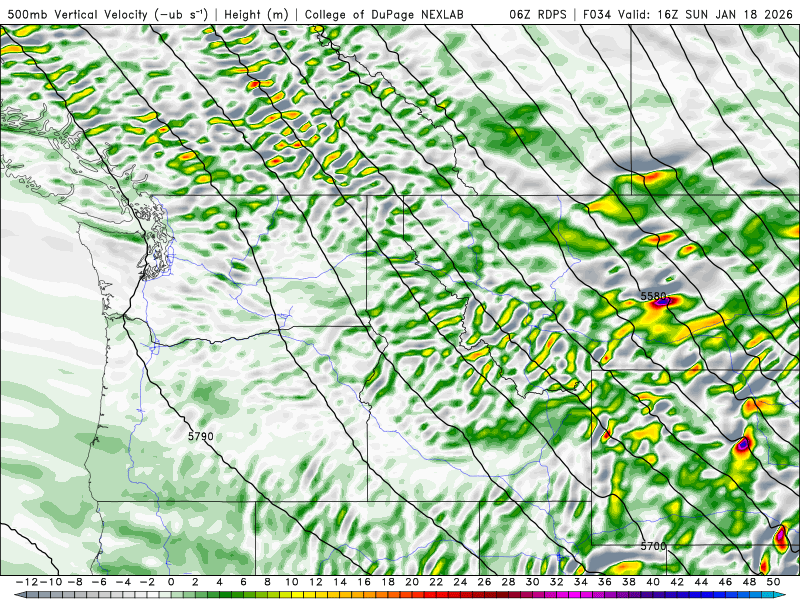Click the '24' value on the color scale
The width and height of the screenshot is (800, 600).
(x=460, y=582)
